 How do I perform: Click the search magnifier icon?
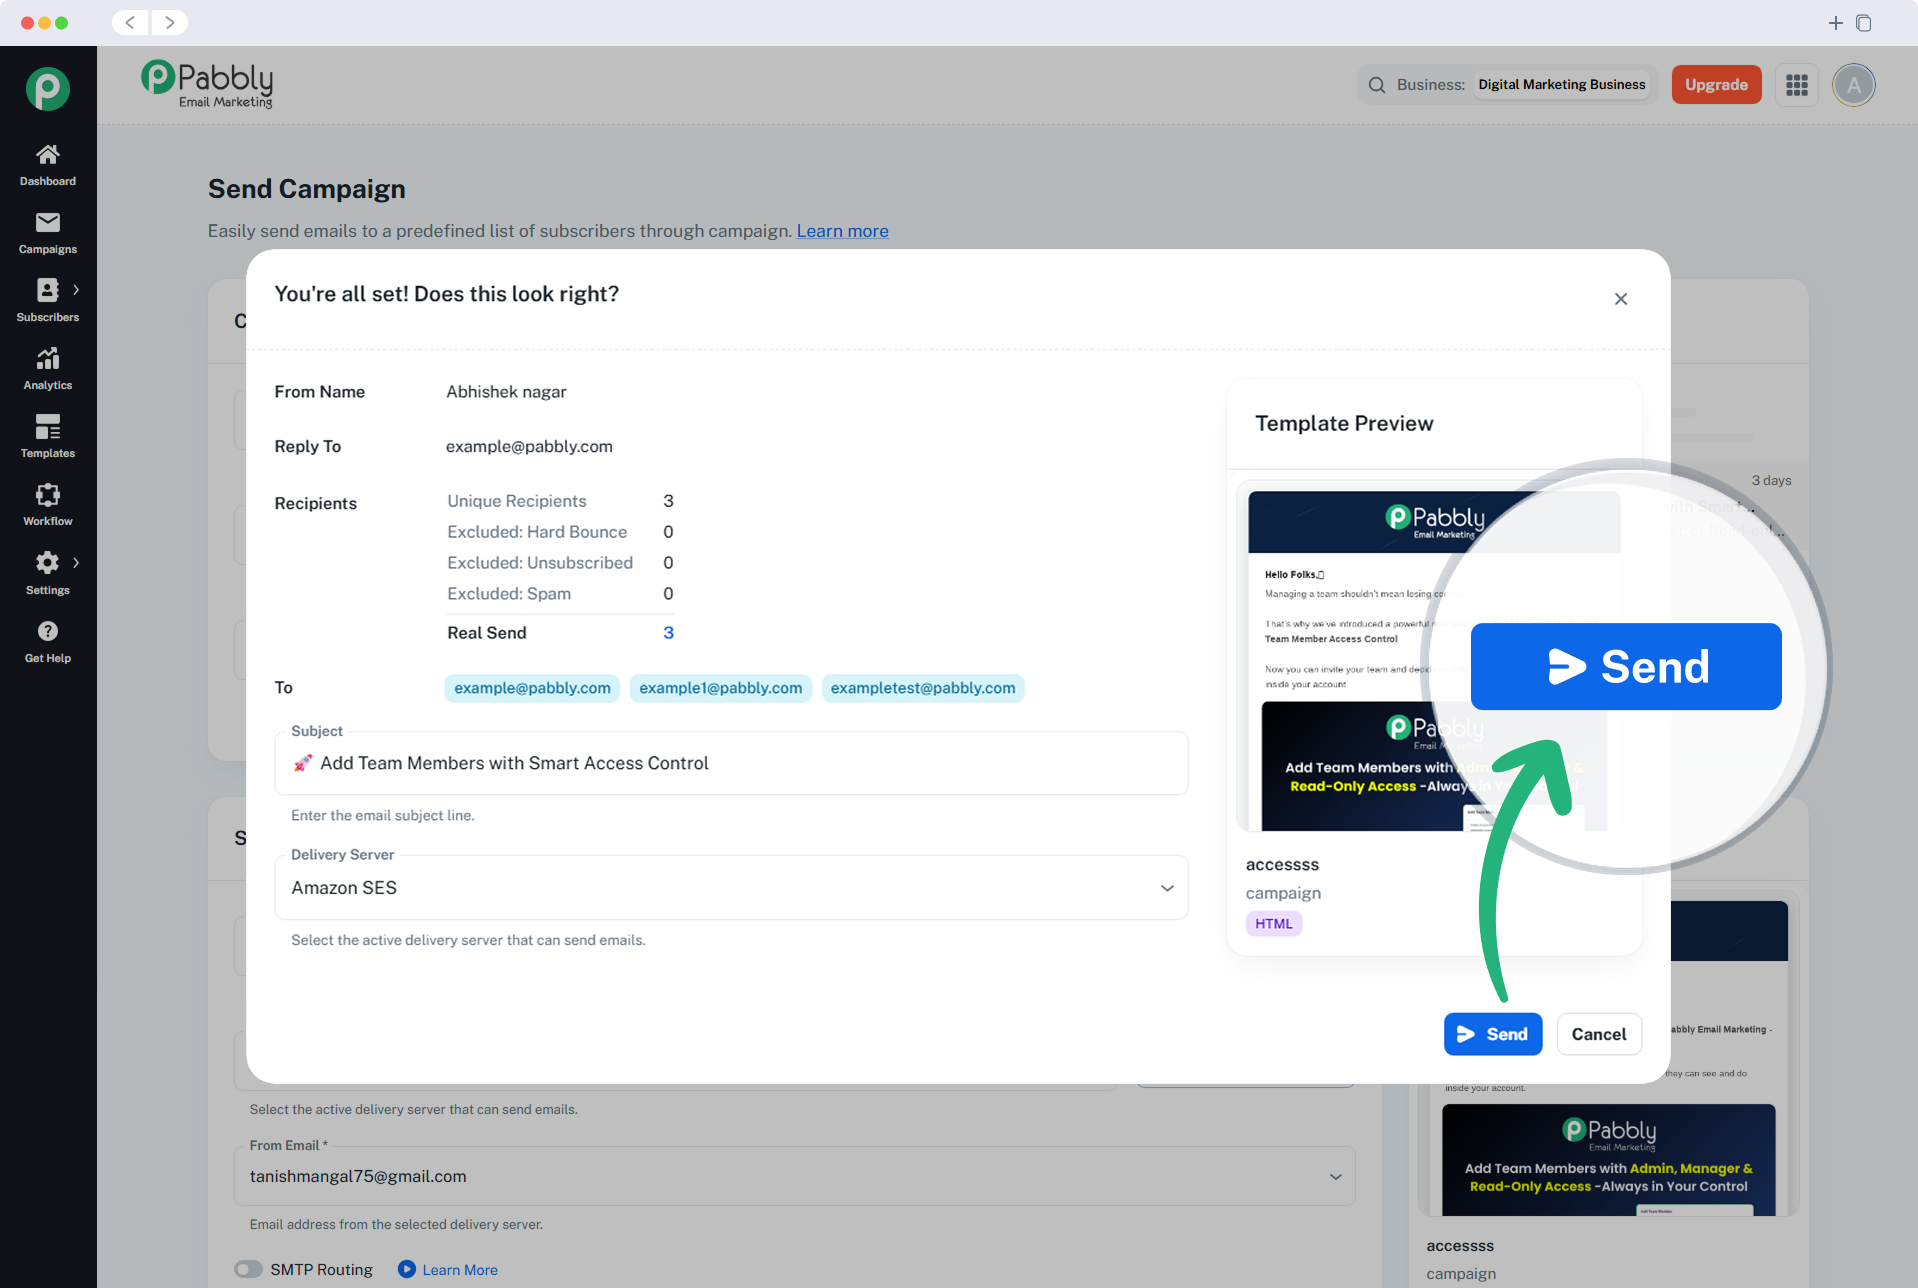pyautogui.click(x=1377, y=85)
